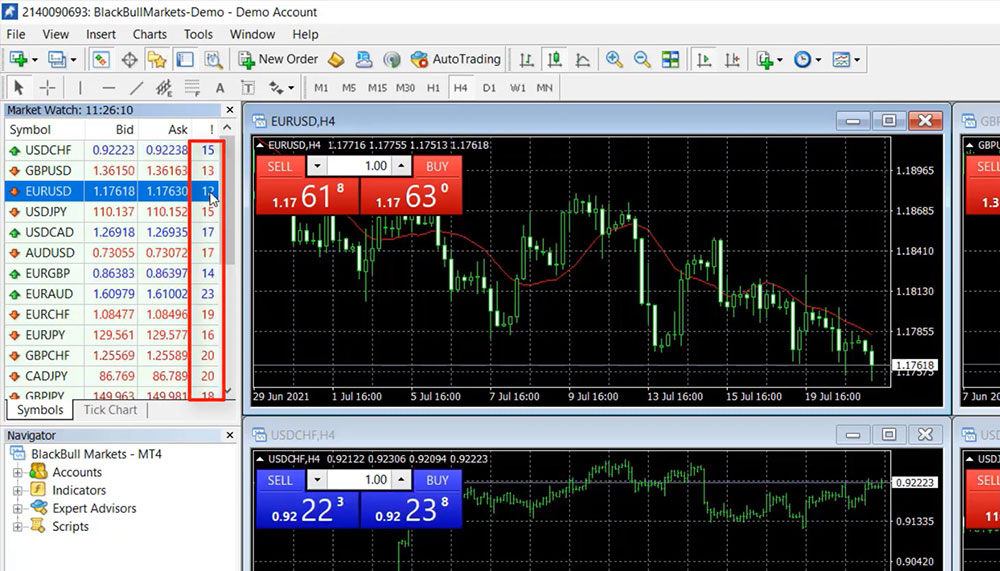Image resolution: width=1000 pixels, height=571 pixels.
Task: Expand the Indicators tree node
Action: pos(18,491)
